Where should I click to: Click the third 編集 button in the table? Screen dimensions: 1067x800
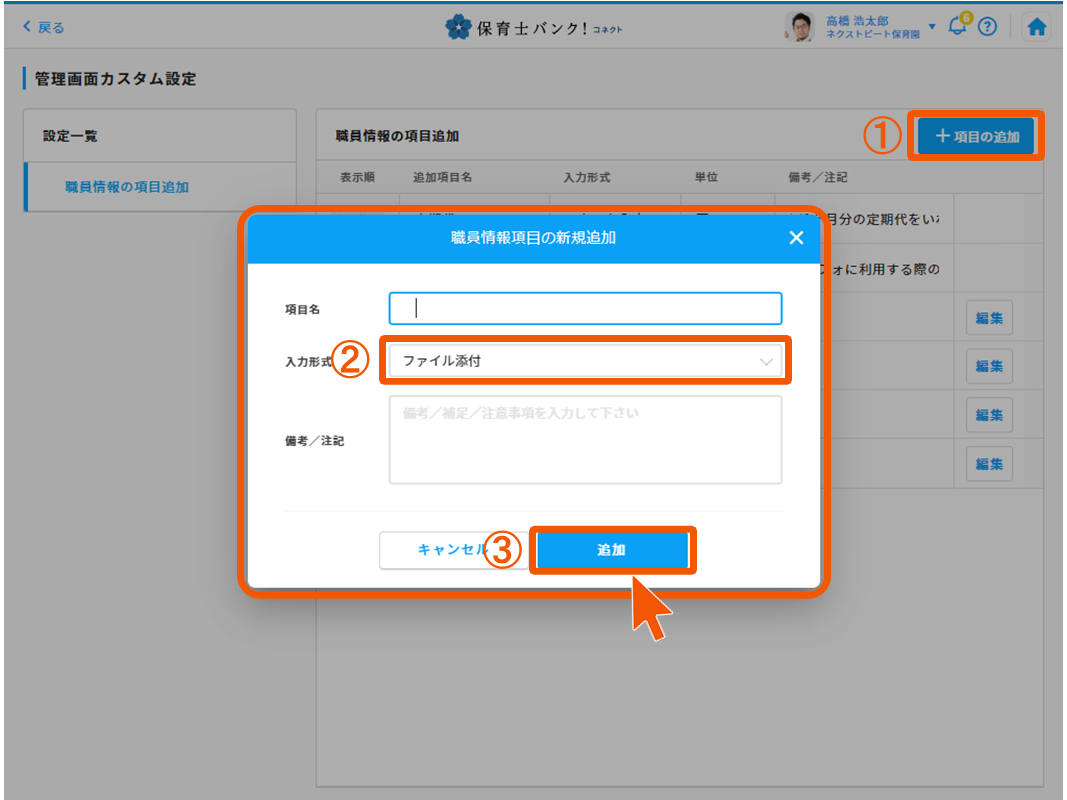(x=989, y=414)
